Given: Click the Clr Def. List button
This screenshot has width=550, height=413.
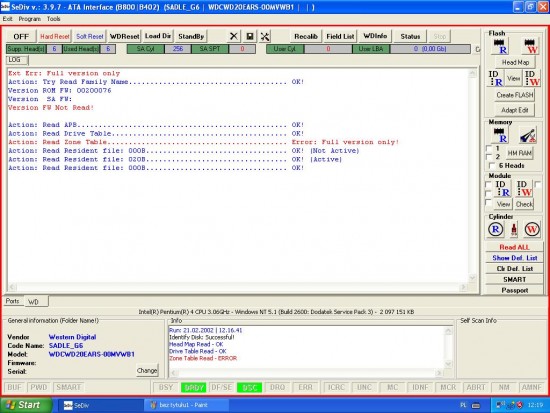Looking at the screenshot, I should tap(515, 269).
